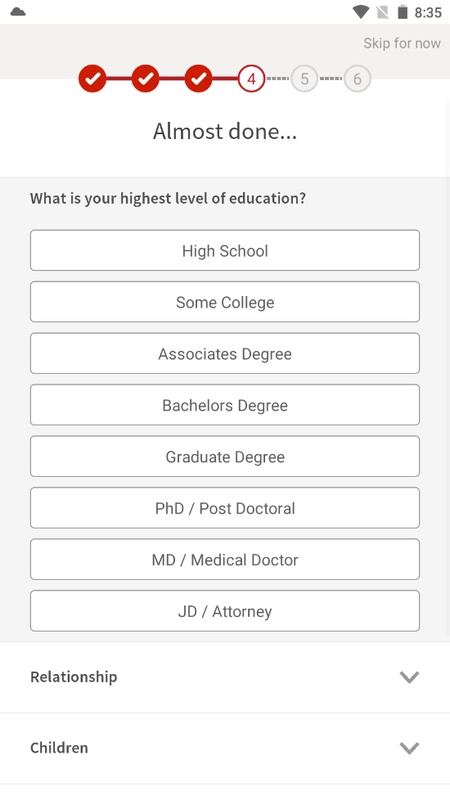Screen dimensions: 450x800
Task: Tap the cloud icon in status bar
Action: (18, 12)
